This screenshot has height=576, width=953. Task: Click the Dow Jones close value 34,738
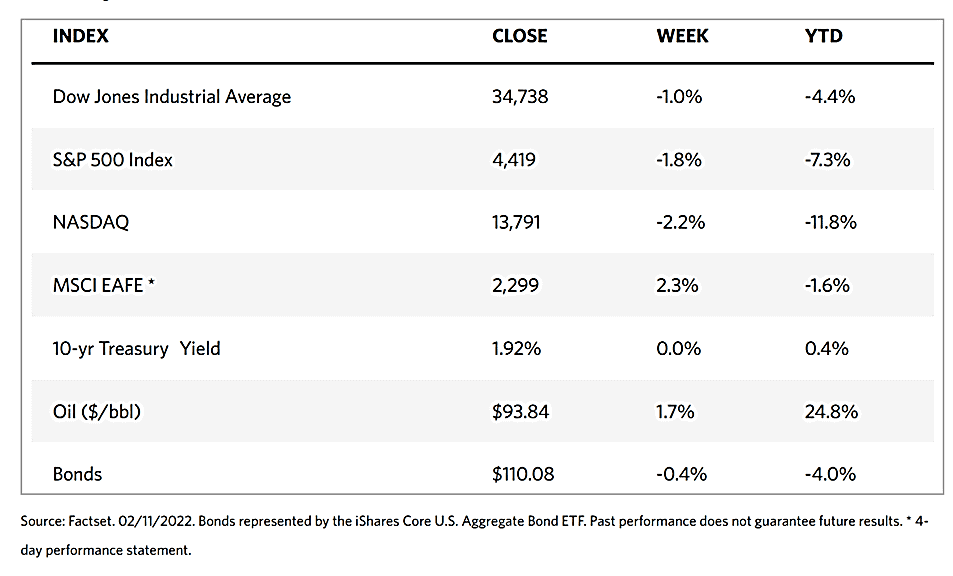pos(520,97)
